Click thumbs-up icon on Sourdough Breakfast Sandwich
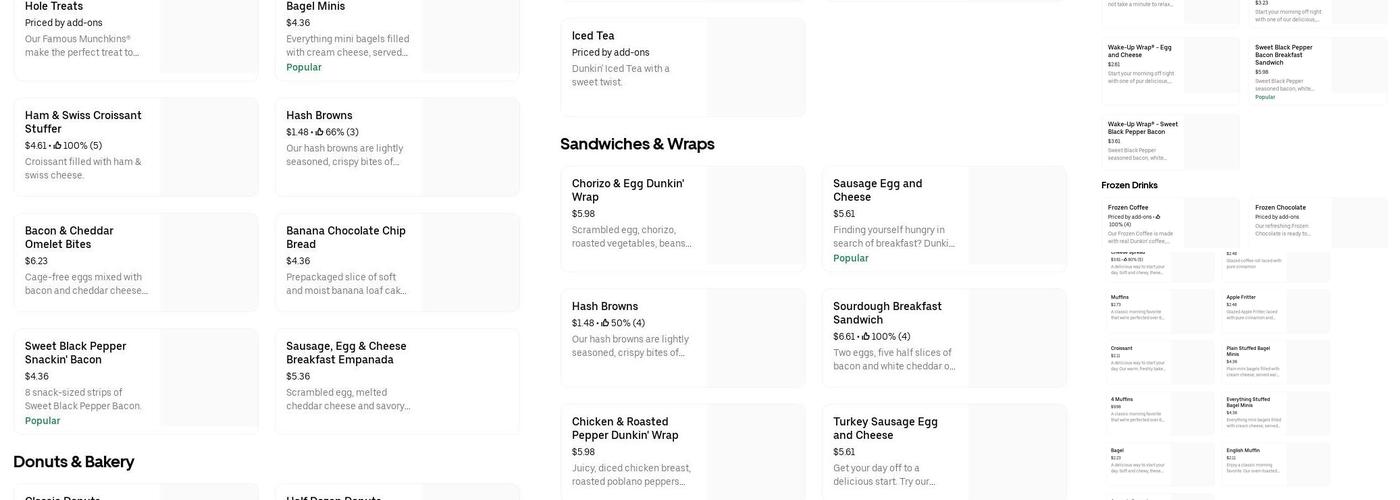Viewport: 1400px width, 500px height. pos(866,337)
